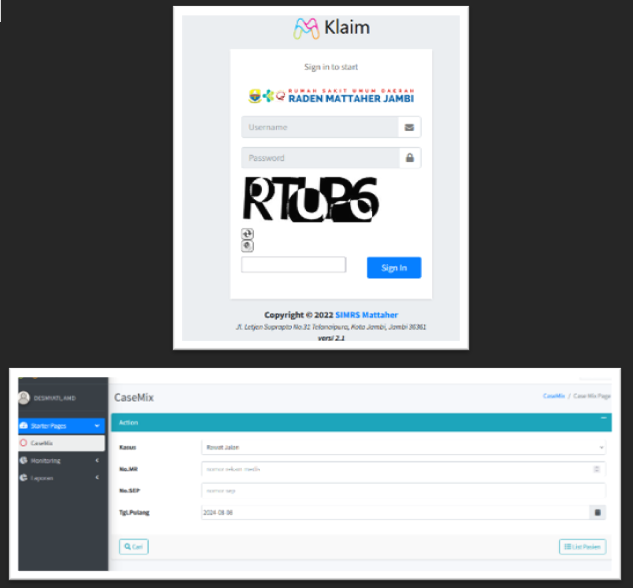The width and height of the screenshot is (633, 588).
Task: Click the padlock icon beside Password
Action: 409,158
